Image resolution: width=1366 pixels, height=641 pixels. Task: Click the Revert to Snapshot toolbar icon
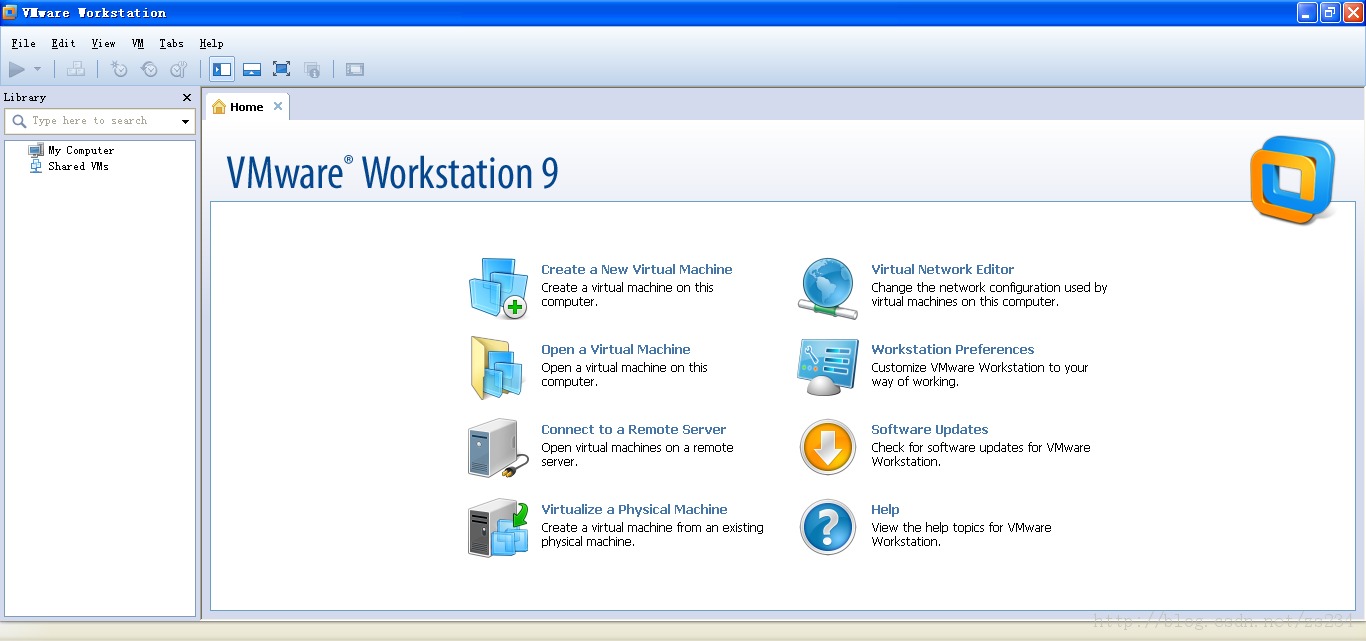coord(149,69)
